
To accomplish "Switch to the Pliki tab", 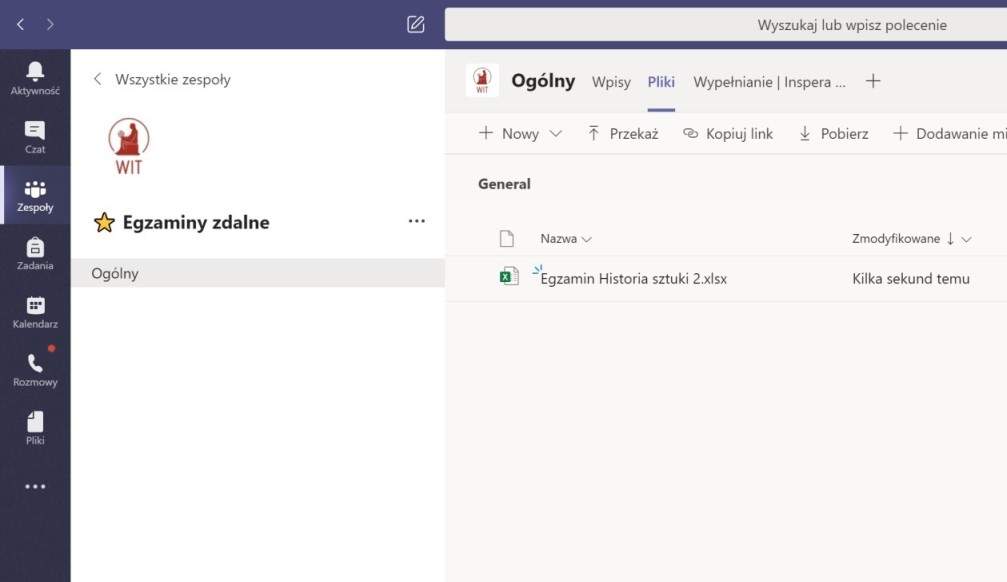I will [x=661, y=82].
